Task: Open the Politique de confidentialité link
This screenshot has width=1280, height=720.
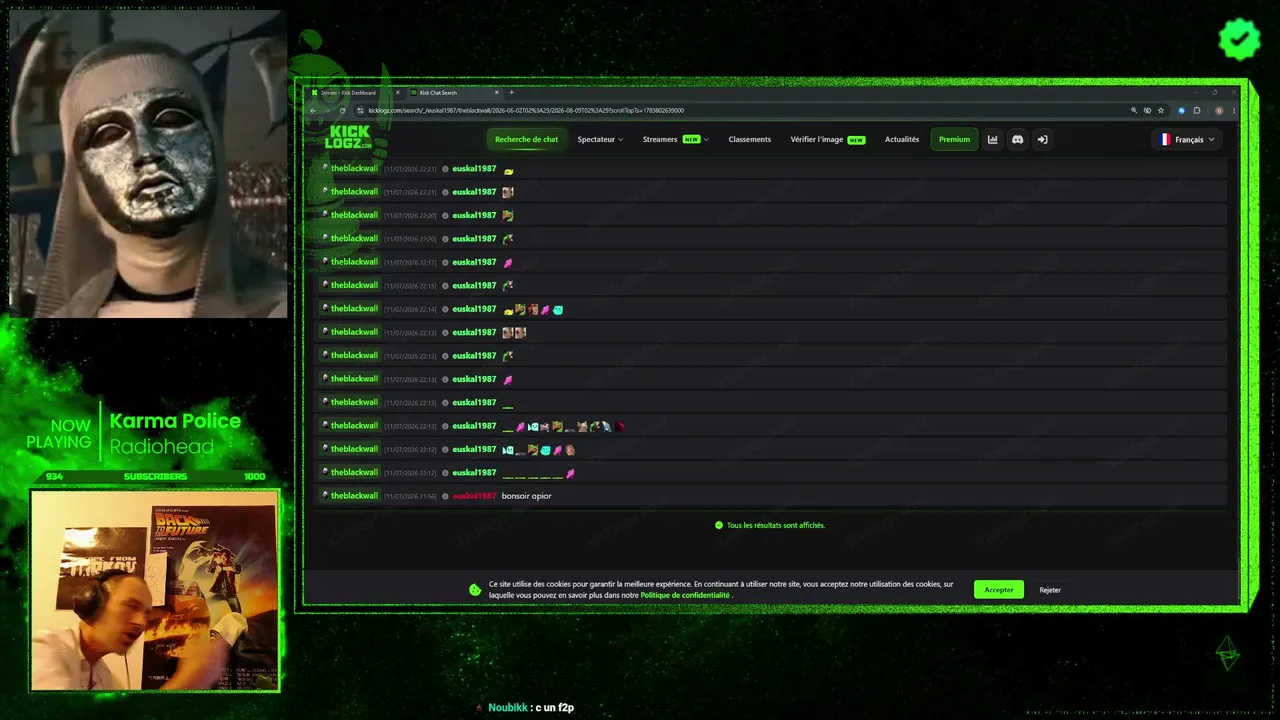Action: click(x=685, y=595)
